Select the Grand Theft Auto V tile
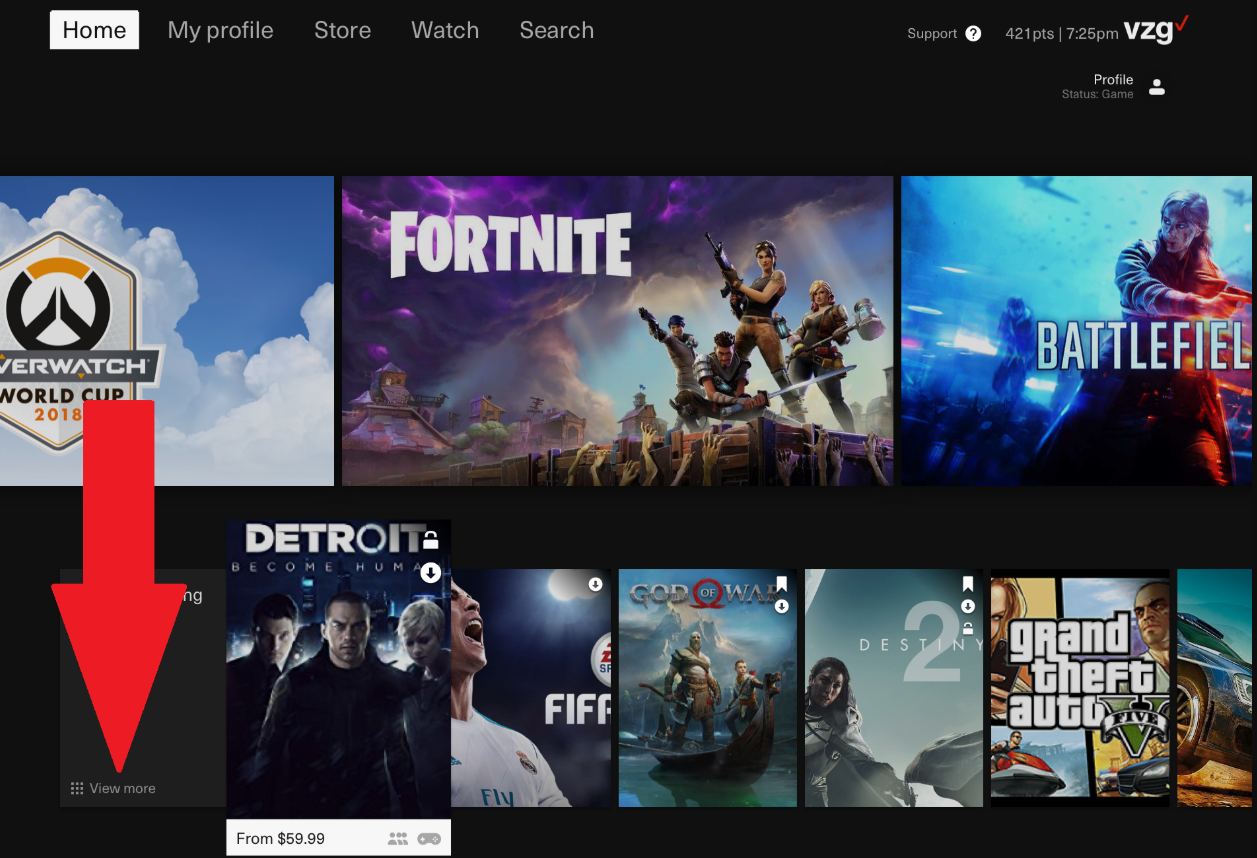Image resolution: width=1257 pixels, height=858 pixels. pyautogui.click(x=1079, y=687)
